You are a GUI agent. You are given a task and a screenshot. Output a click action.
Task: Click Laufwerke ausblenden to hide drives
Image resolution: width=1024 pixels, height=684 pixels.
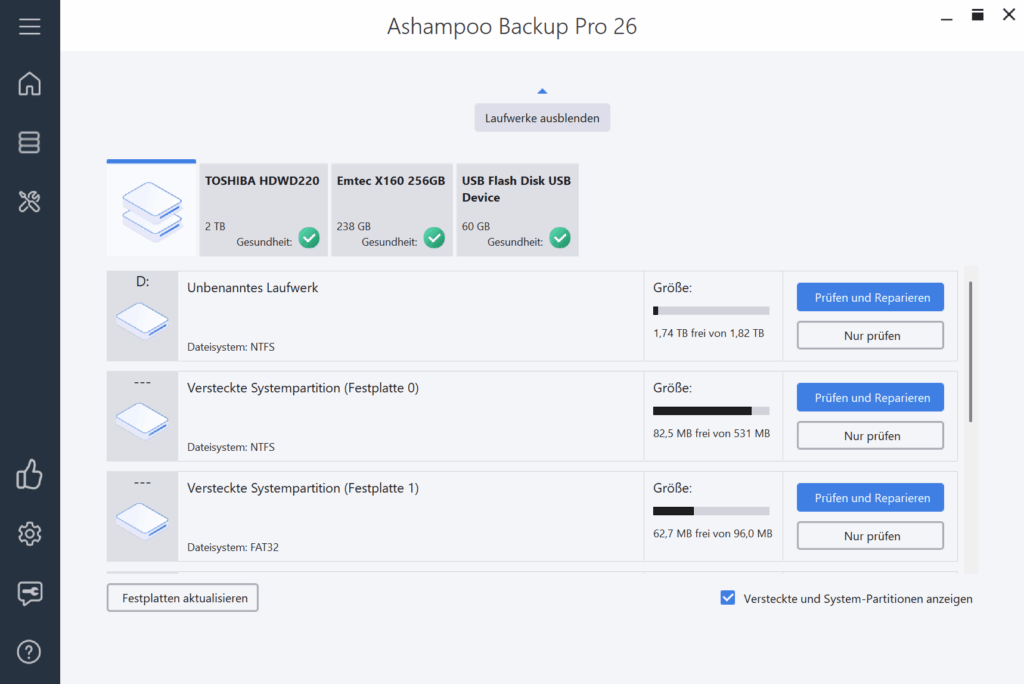(542, 117)
